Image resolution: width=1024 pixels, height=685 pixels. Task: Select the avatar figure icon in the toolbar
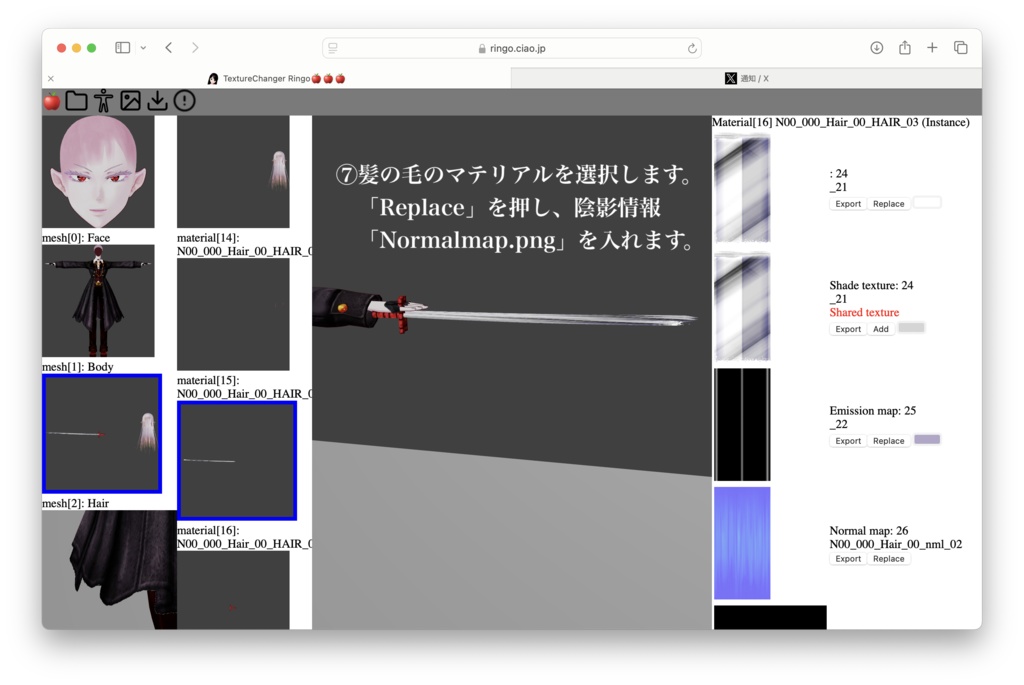click(x=103, y=100)
